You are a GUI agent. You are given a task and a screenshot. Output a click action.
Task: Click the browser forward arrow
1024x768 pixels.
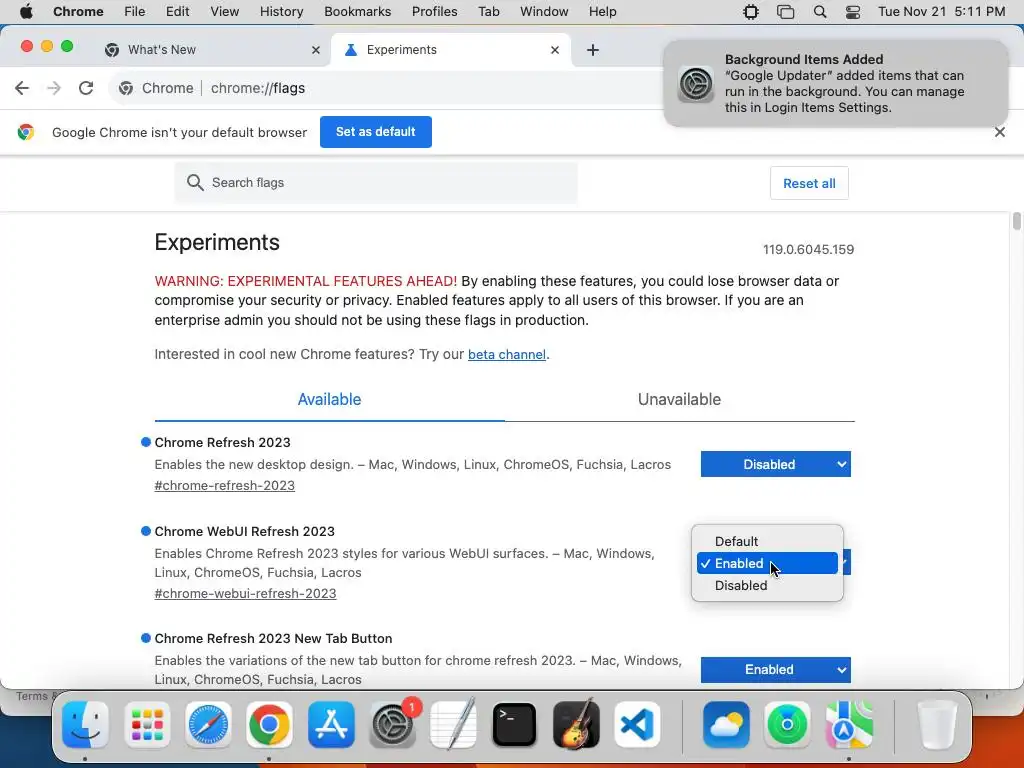tap(54, 88)
